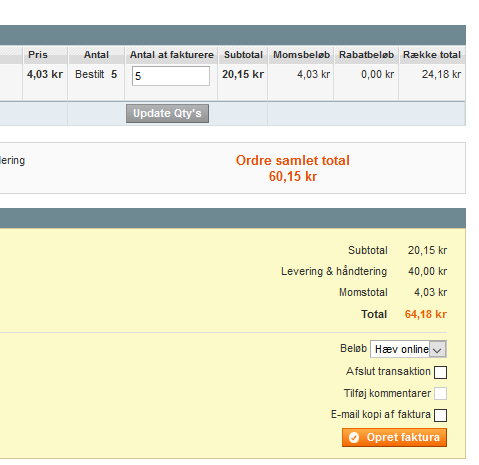Check E-mail kopi af faktura
The height and width of the screenshot is (465, 479).
[x=440, y=415]
